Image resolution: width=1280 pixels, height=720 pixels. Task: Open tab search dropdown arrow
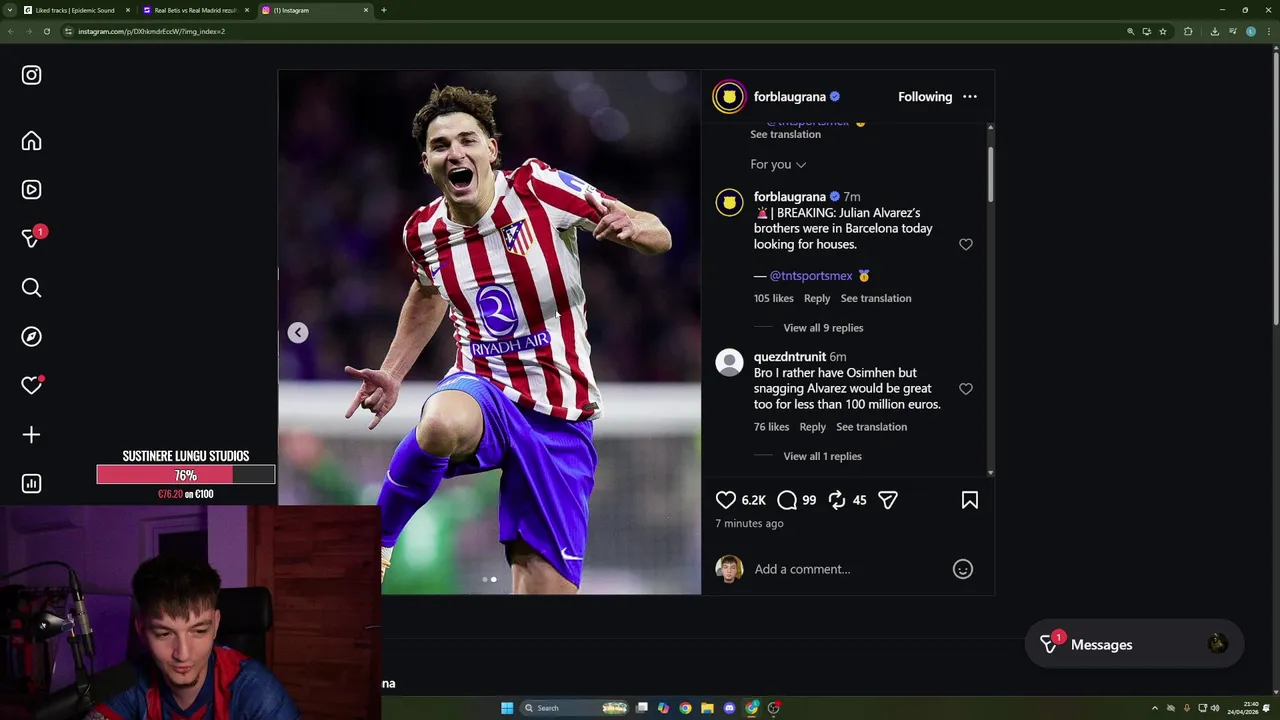[10, 10]
